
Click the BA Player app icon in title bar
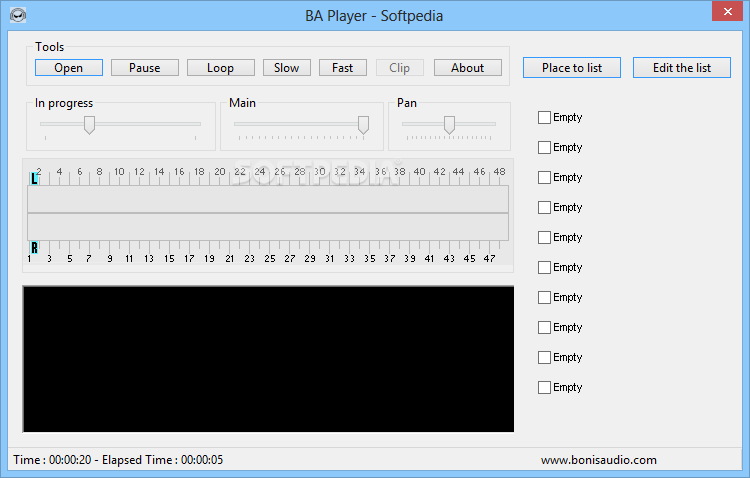click(x=18, y=15)
